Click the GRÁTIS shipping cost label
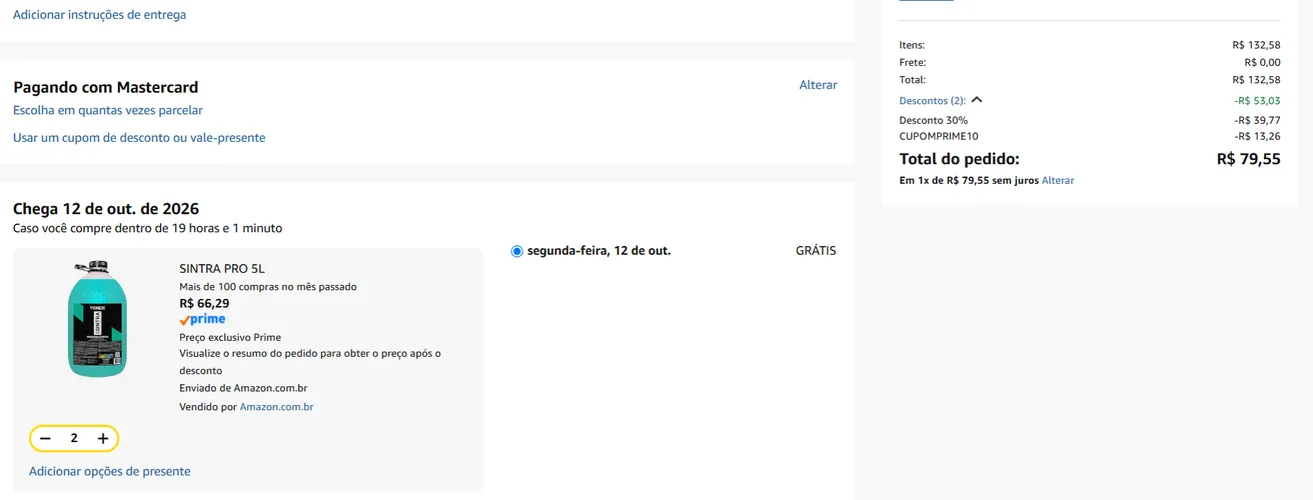Viewport: 1313px width, 500px height. 816,251
